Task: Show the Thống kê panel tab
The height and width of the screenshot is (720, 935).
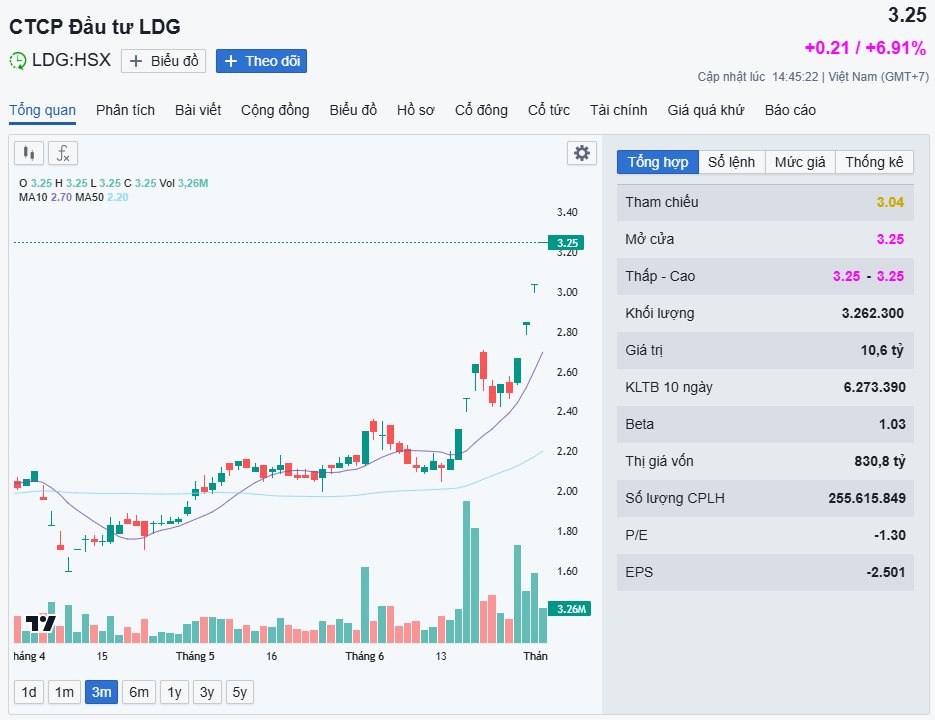Action: [874, 162]
